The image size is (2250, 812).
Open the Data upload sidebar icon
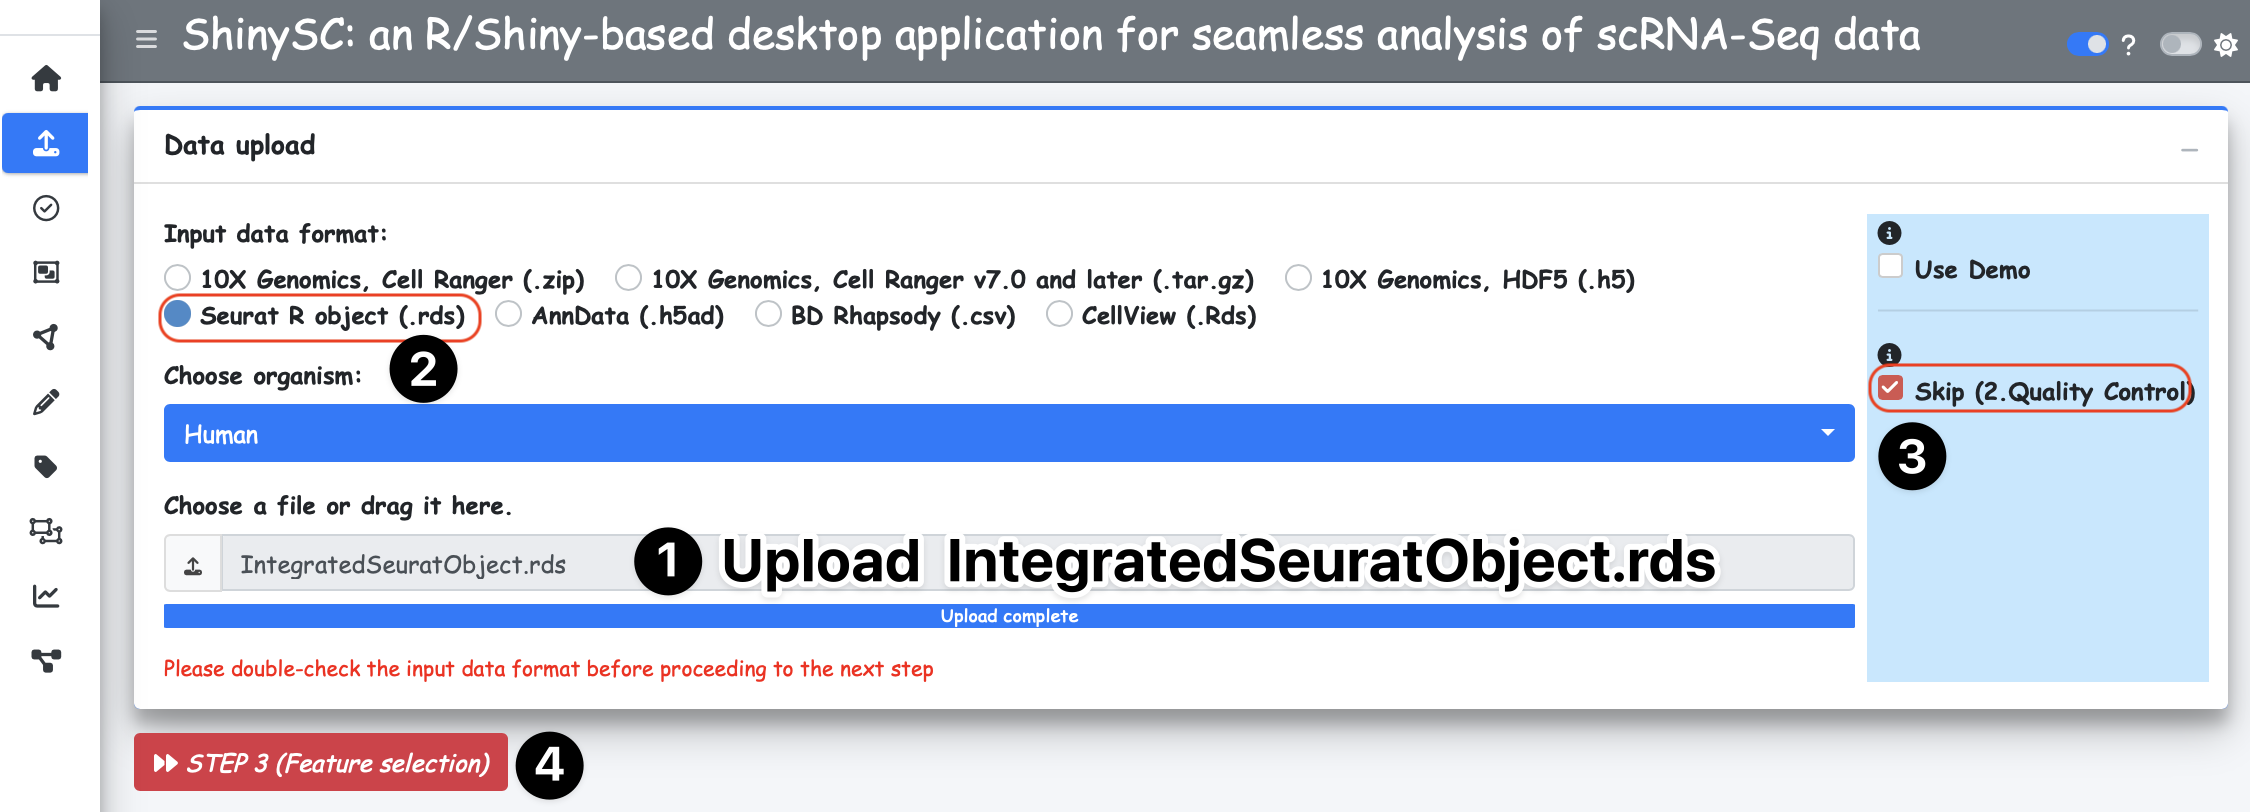46,143
